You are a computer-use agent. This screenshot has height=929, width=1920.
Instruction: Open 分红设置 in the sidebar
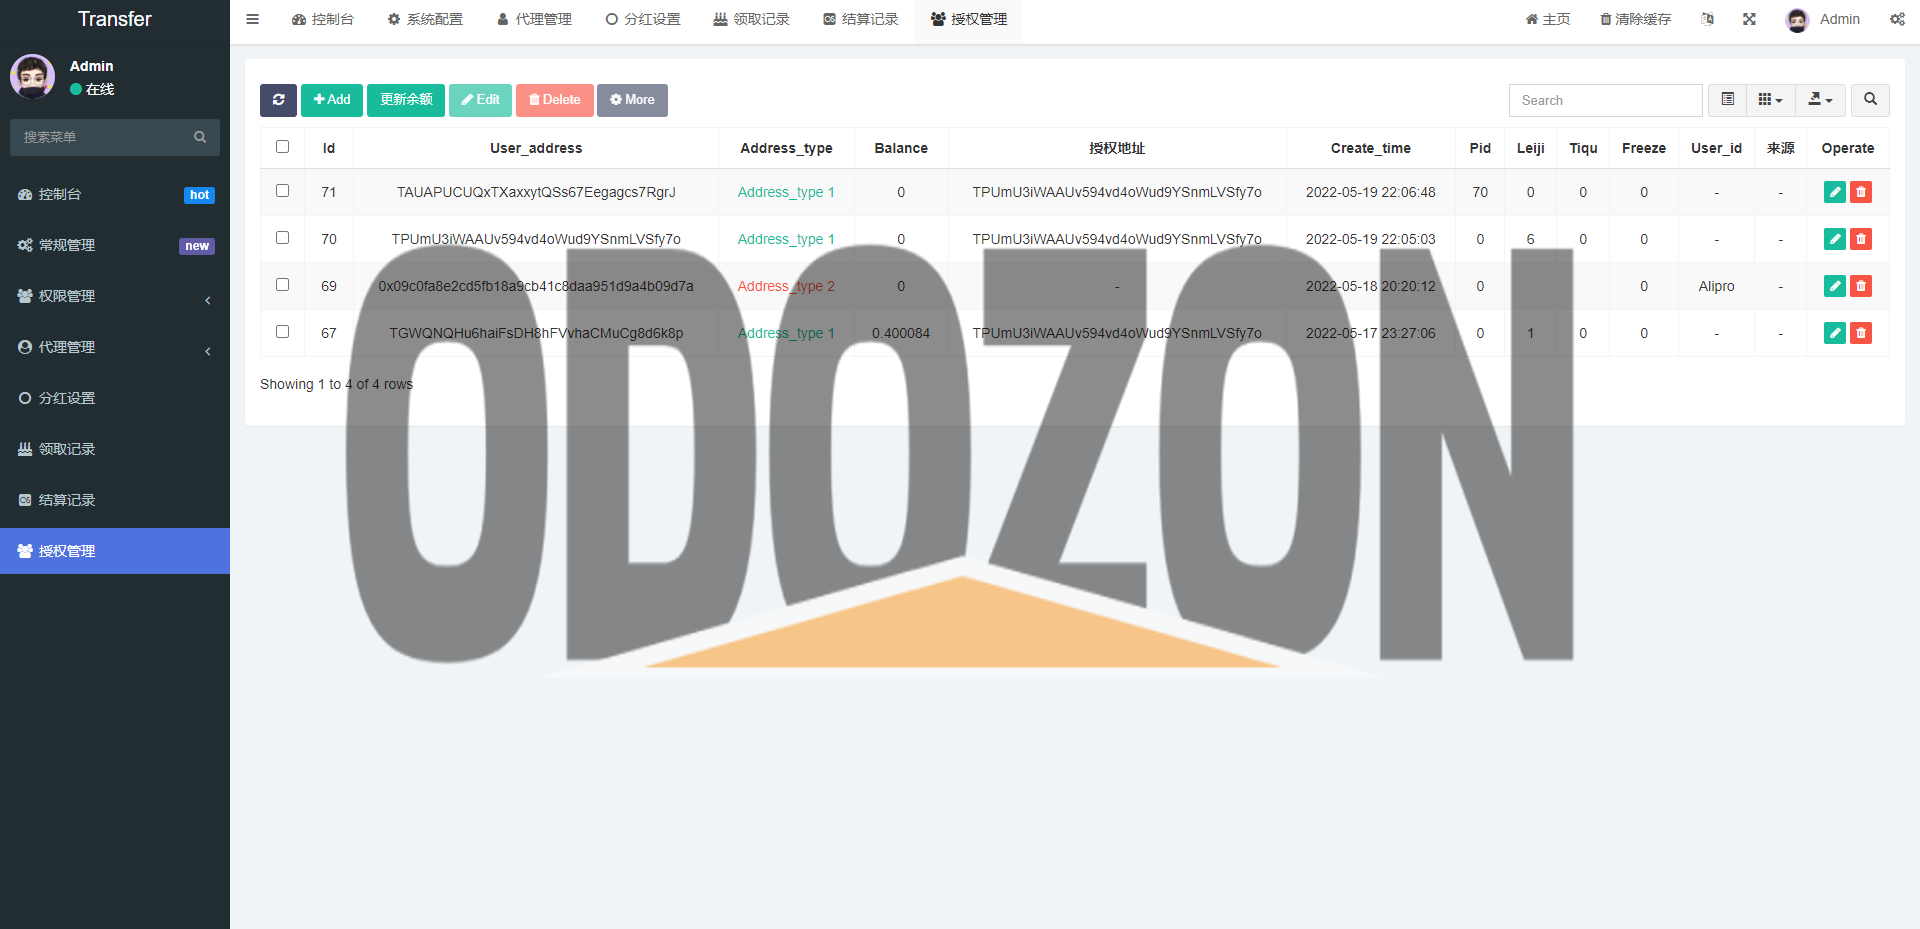[x=115, y=398]
